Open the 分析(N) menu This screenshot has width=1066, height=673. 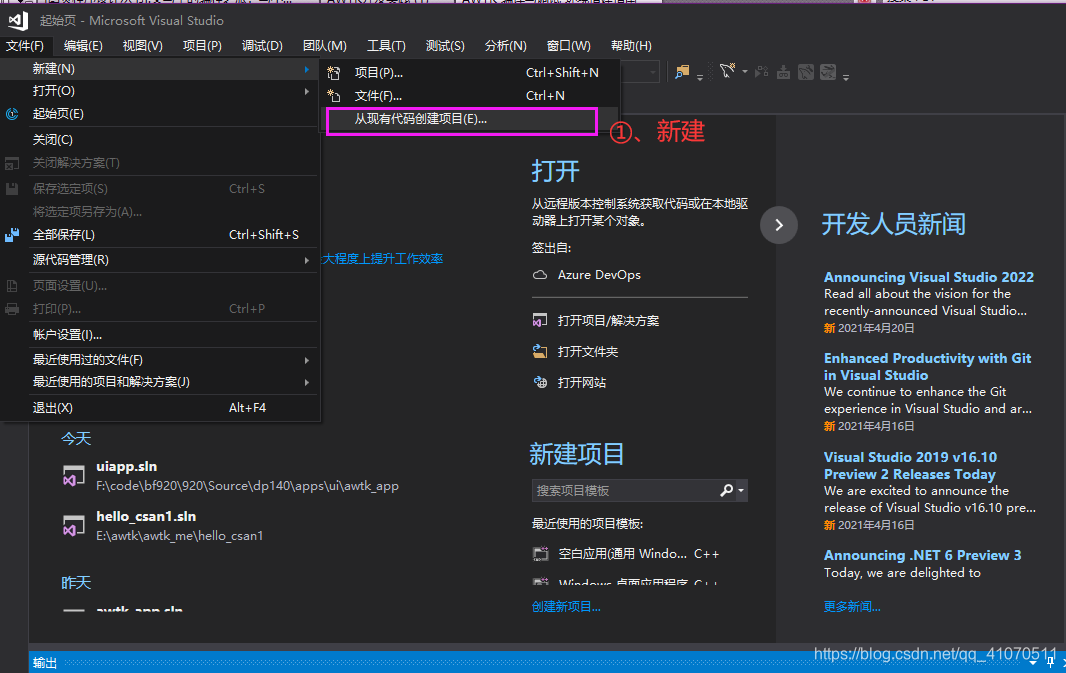(505, 46)
